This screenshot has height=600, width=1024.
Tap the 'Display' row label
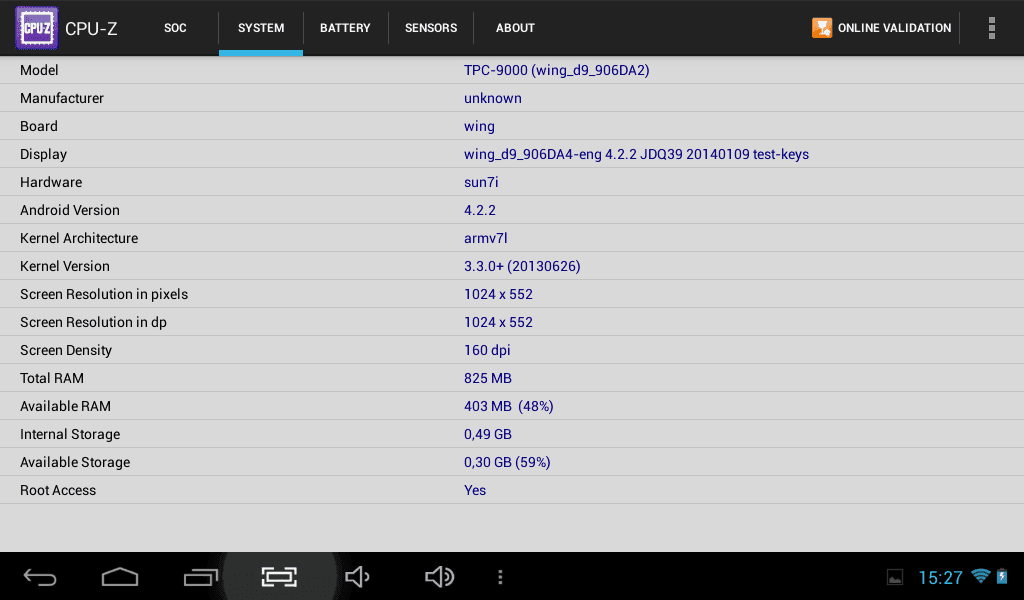[44, 155]
